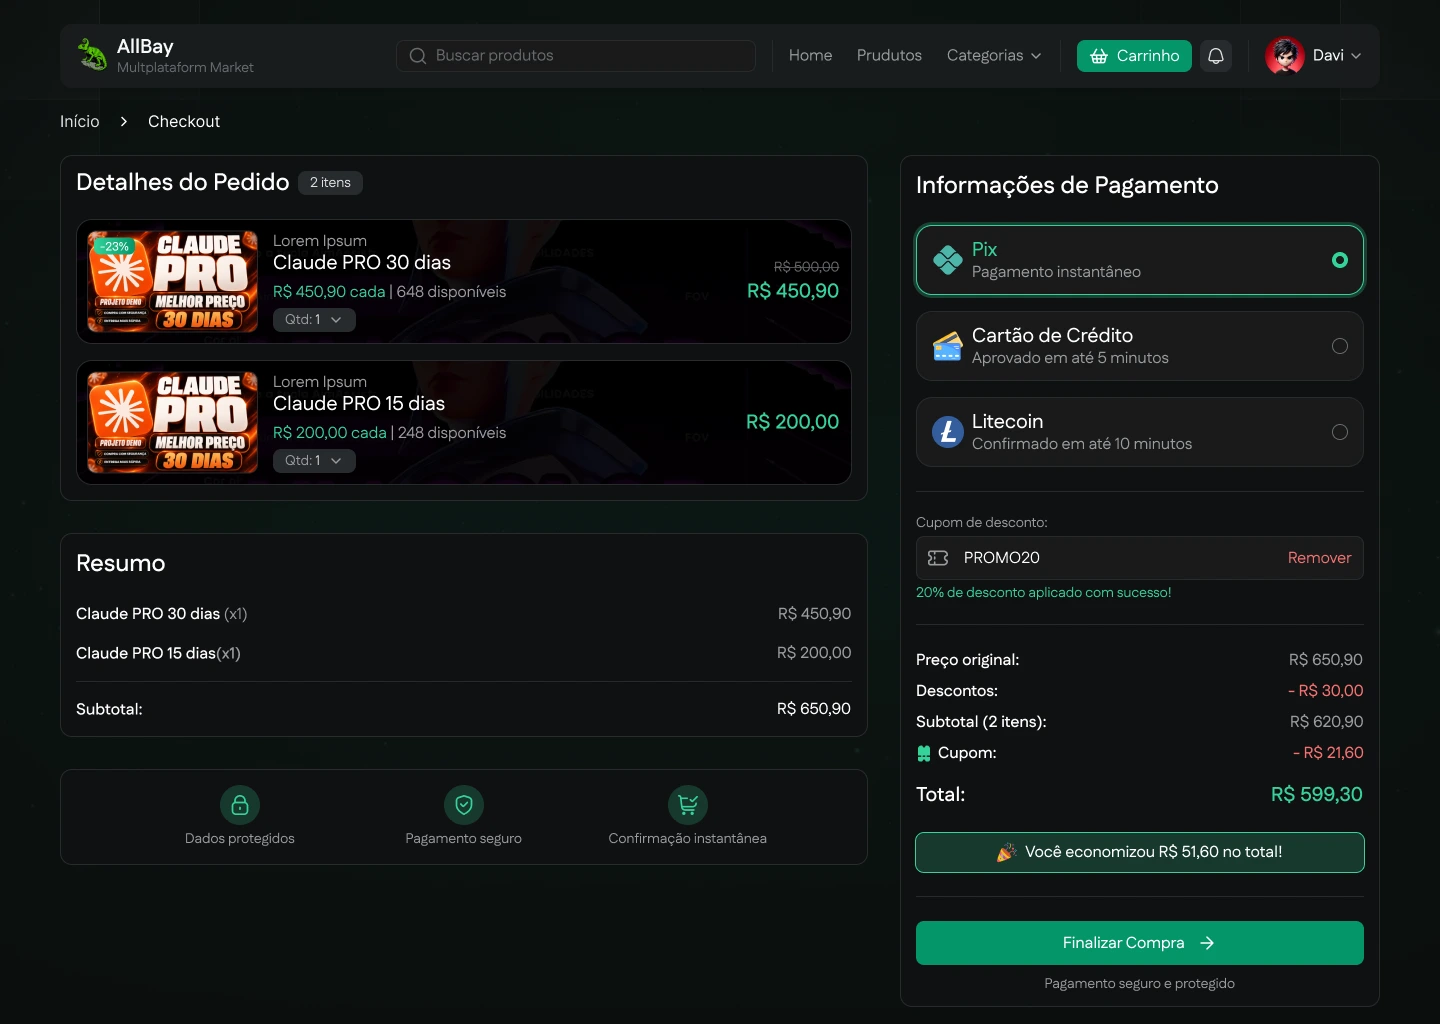Click the credit card icon
The image size is (1440, 1024).
tap(947, 346)
